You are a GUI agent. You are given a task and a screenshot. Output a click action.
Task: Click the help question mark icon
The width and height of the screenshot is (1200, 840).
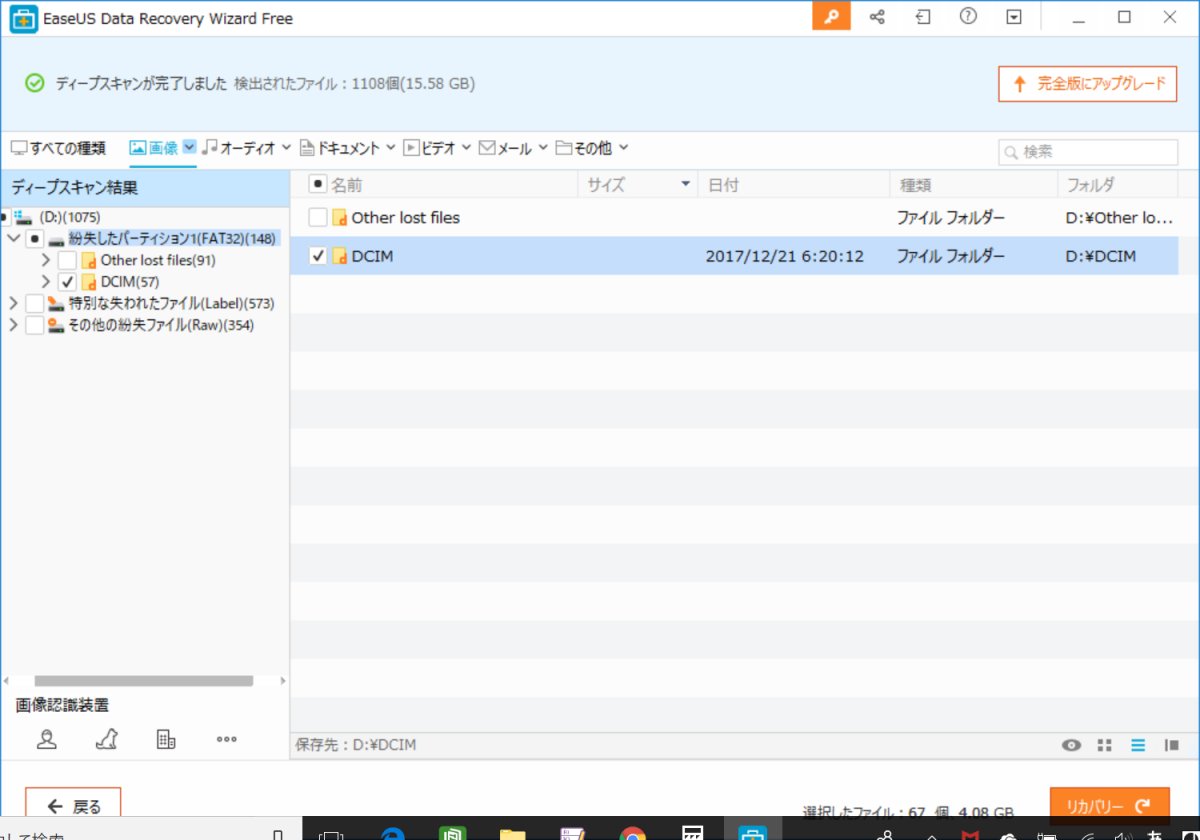pos(967,17)
